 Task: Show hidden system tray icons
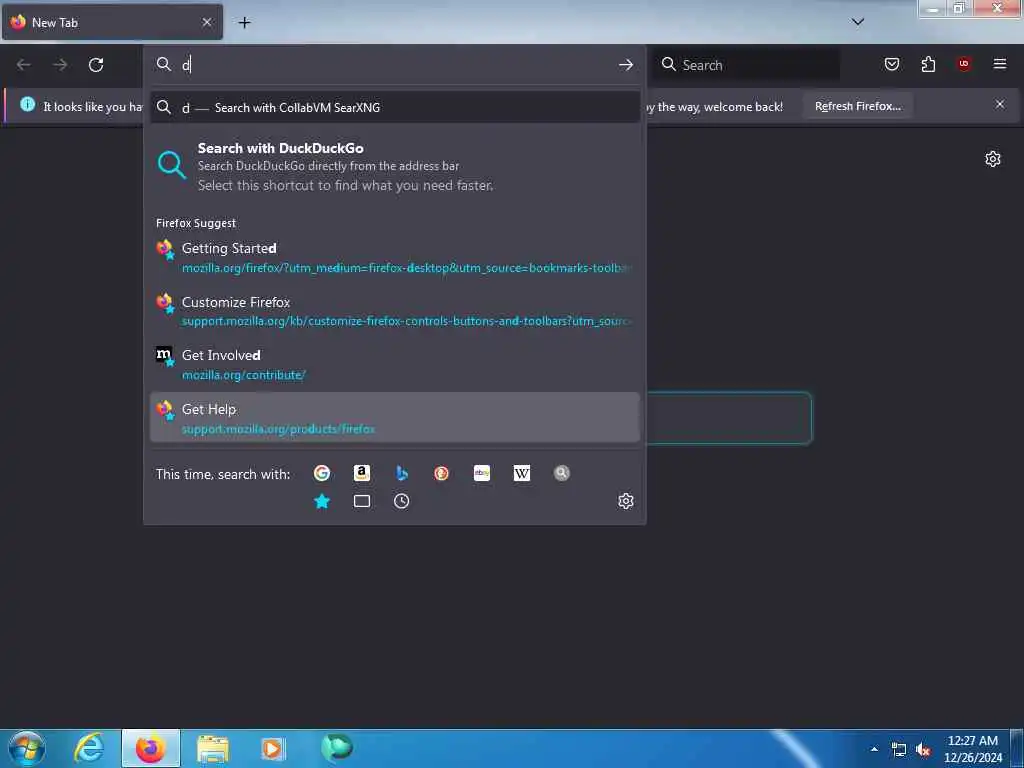pos(874,749)
